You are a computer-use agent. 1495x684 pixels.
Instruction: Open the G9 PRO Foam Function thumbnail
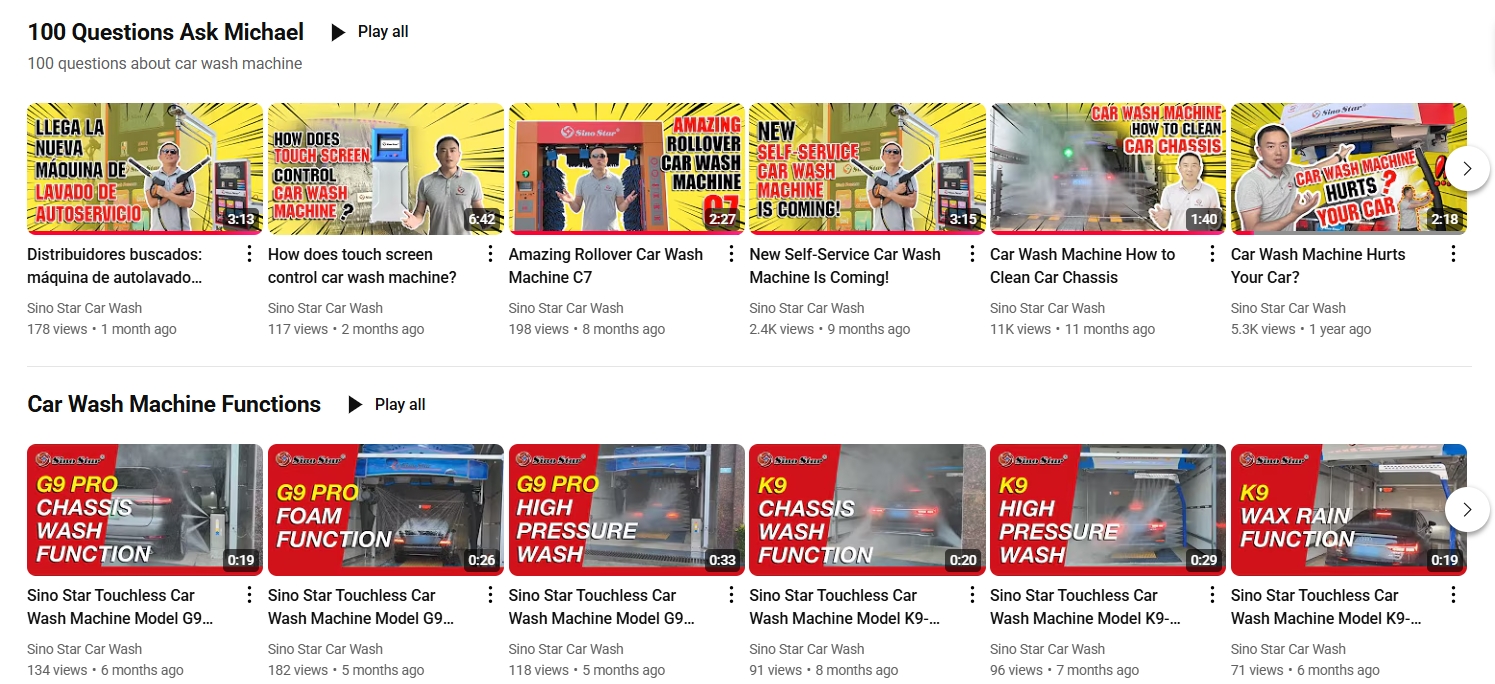coord(386,510)
